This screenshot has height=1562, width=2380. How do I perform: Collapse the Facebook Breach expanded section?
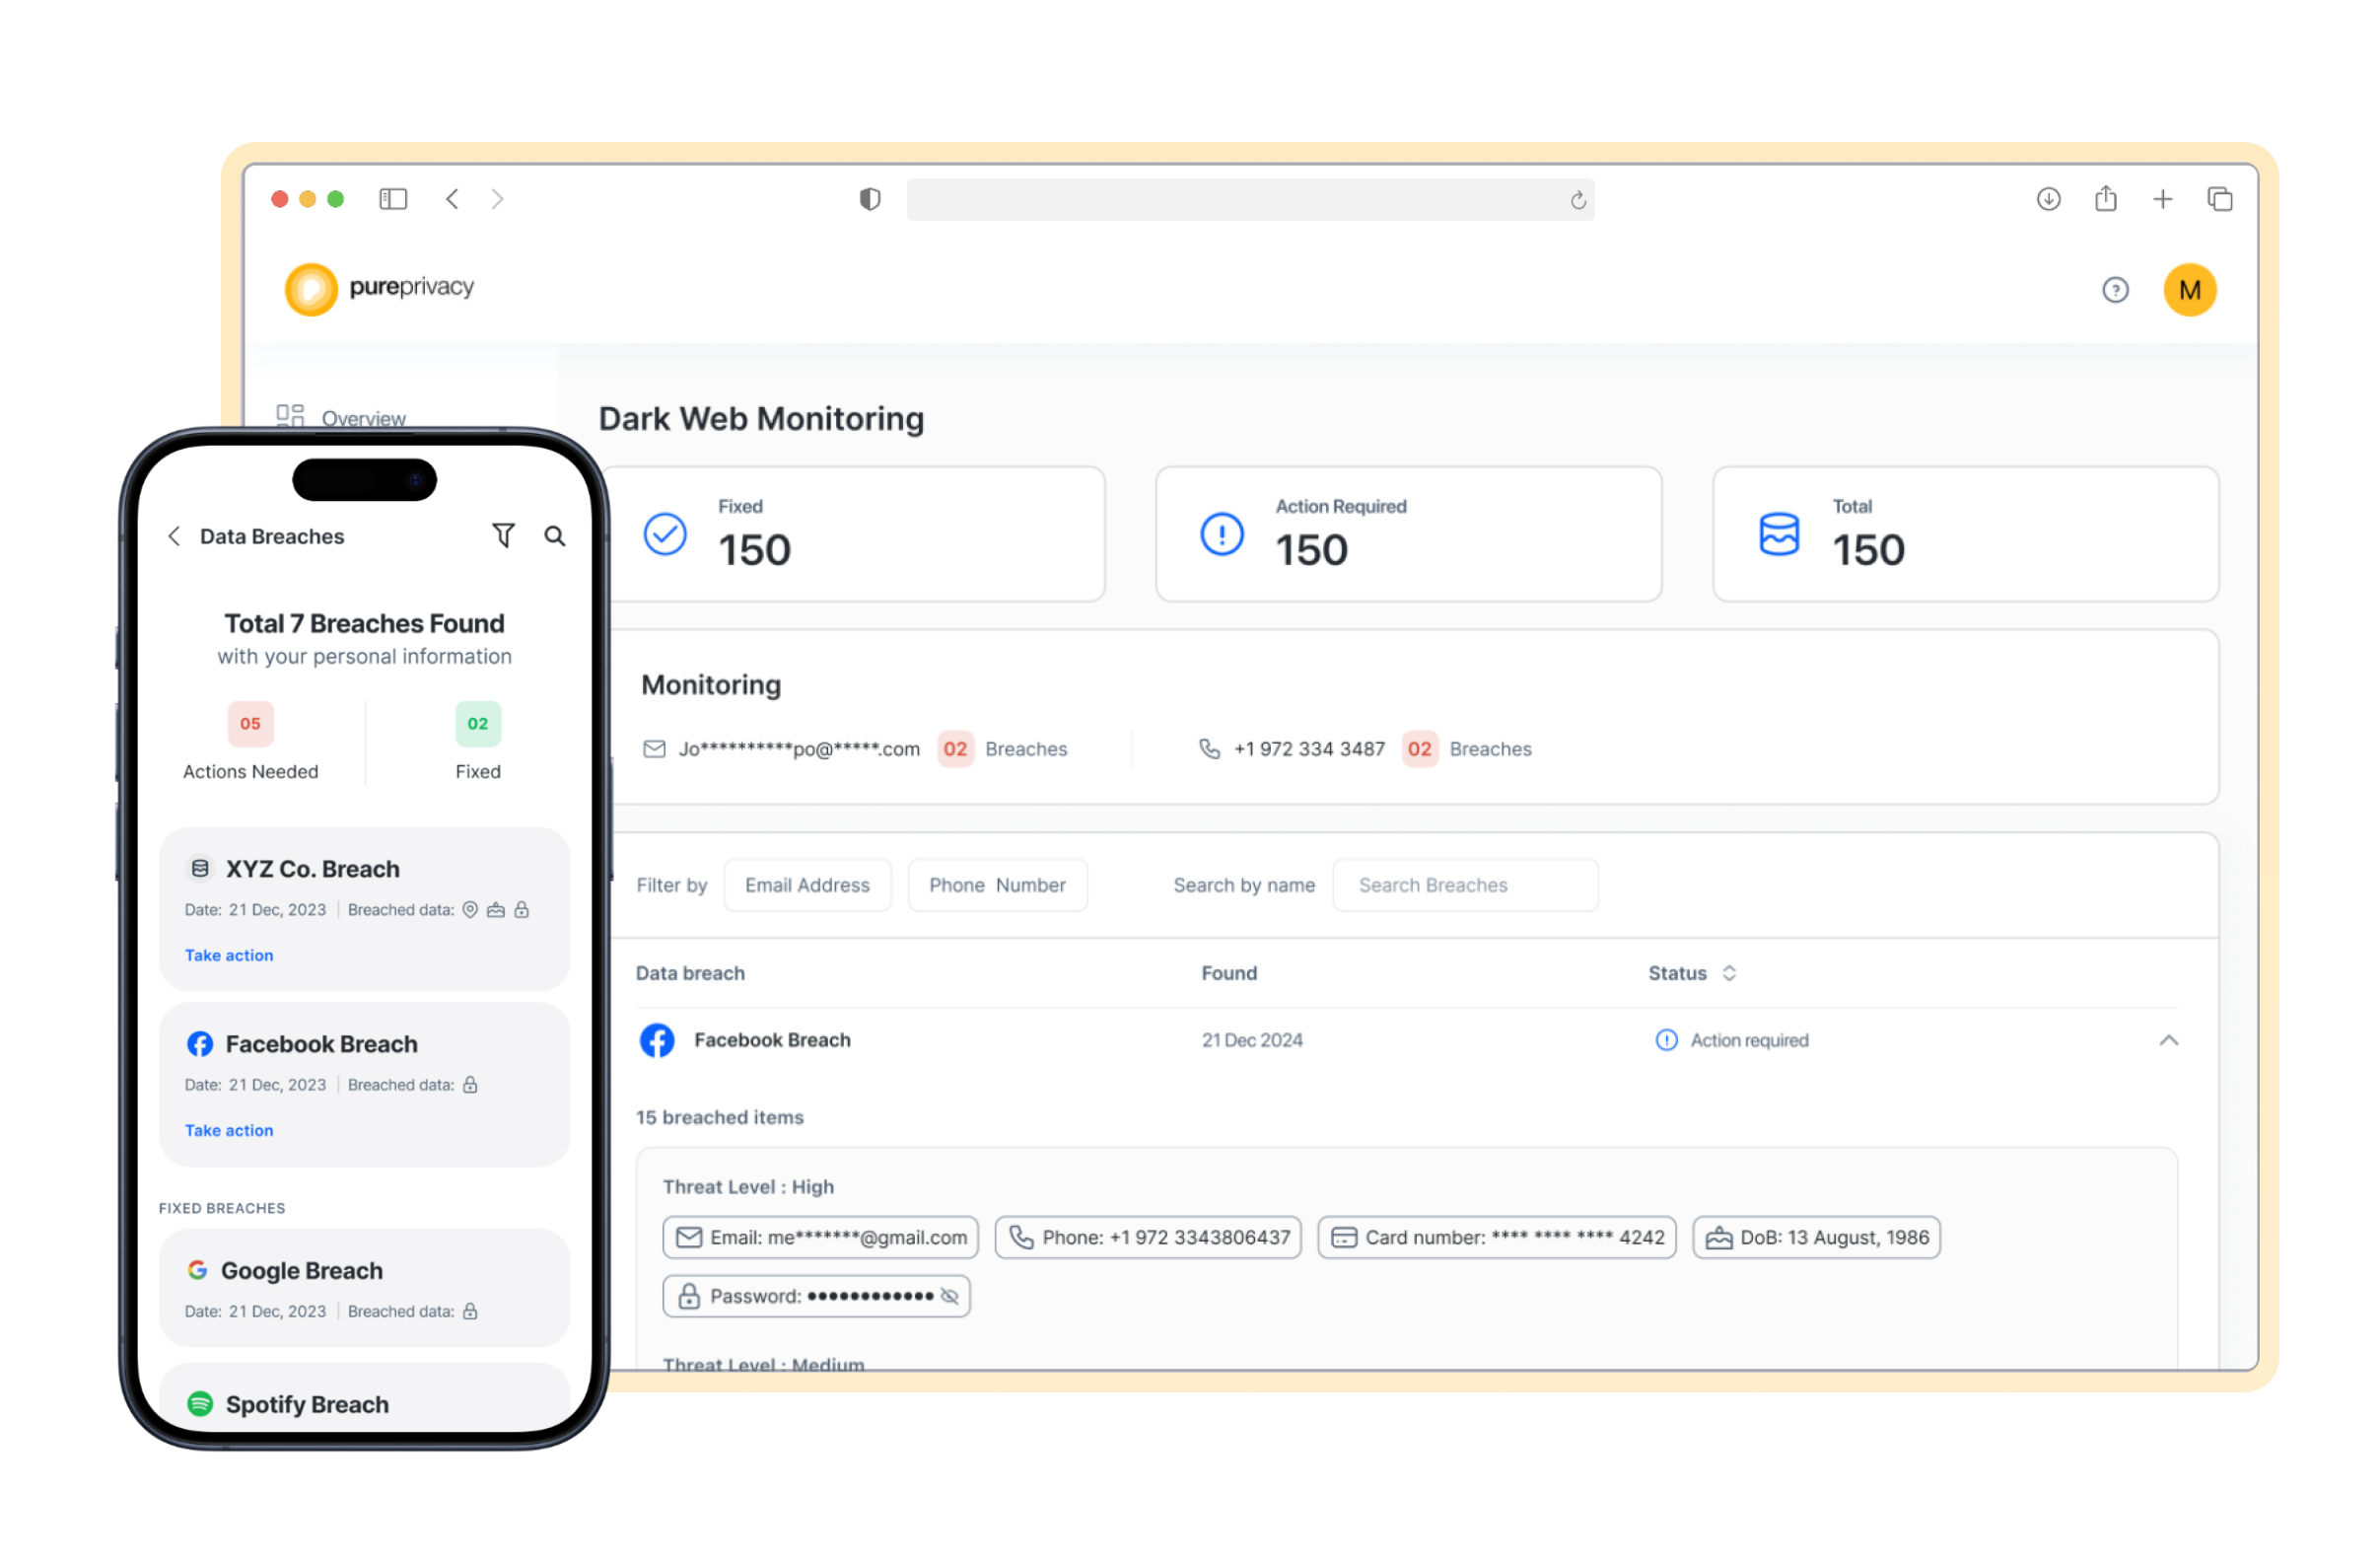point(2169,1039)
